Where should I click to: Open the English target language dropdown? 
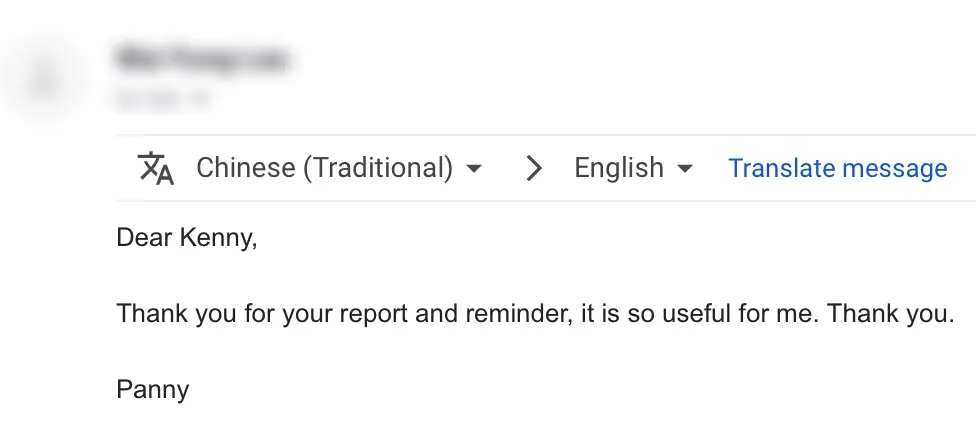(618, 168)
